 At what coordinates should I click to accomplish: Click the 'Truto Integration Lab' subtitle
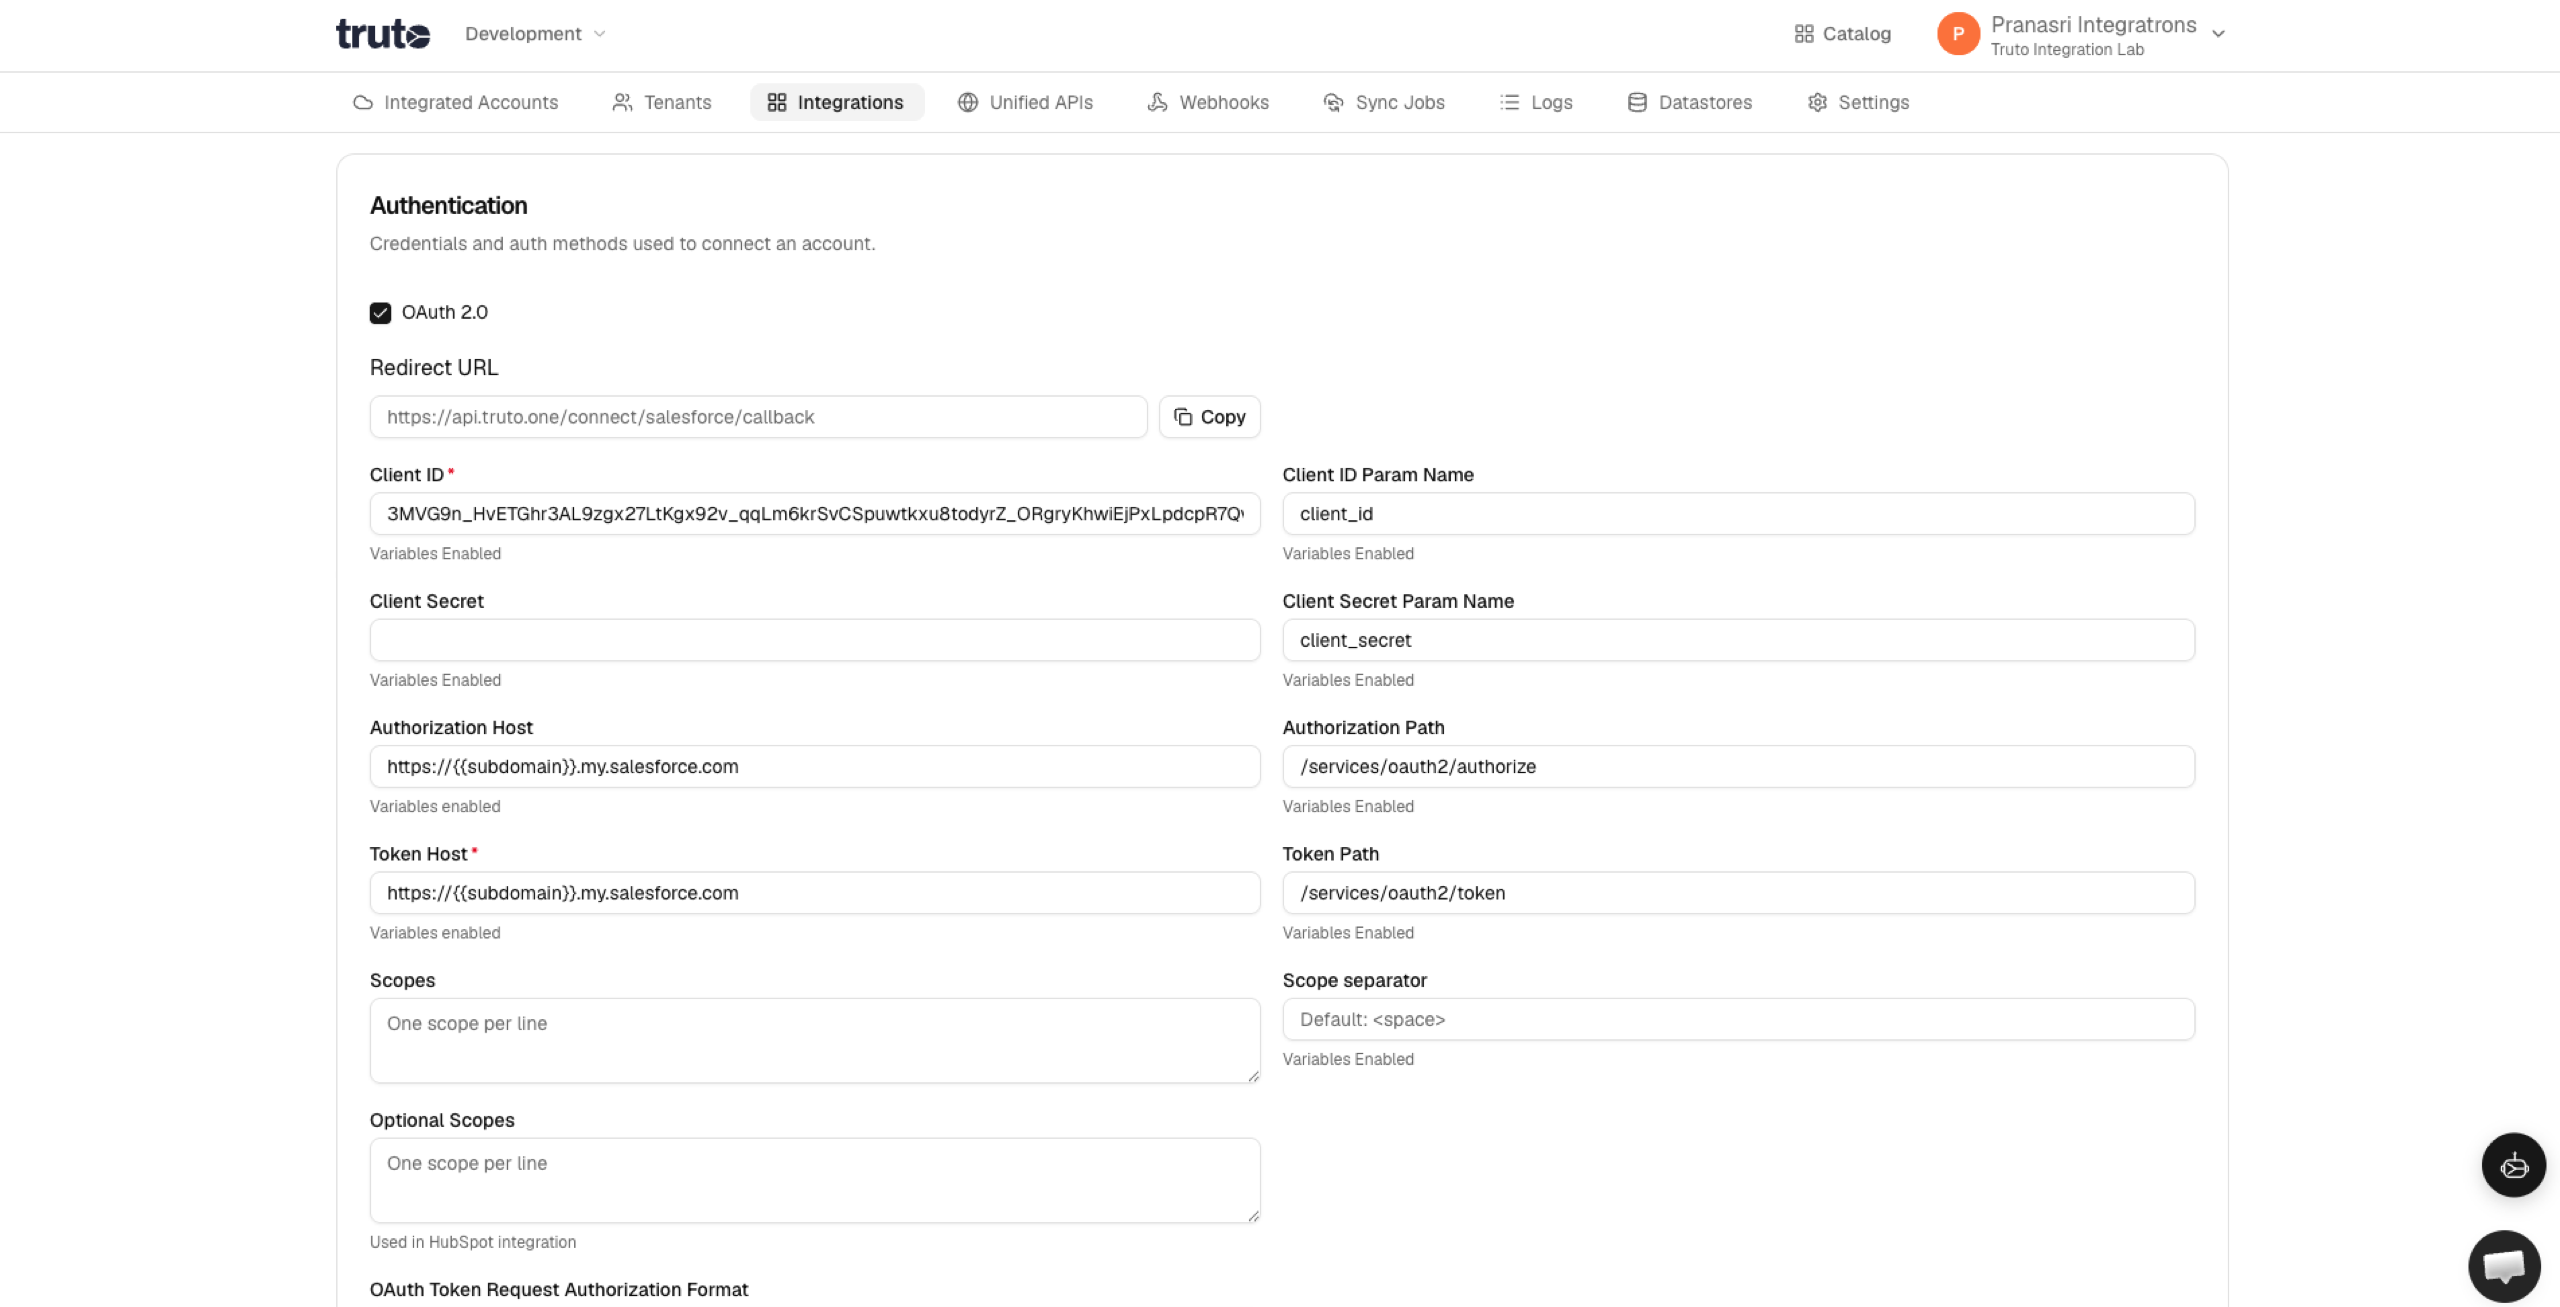pos(2067,50)
